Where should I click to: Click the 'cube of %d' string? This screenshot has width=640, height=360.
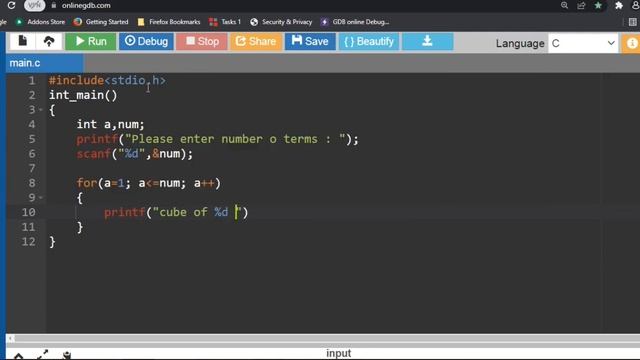tap(197, 212)
